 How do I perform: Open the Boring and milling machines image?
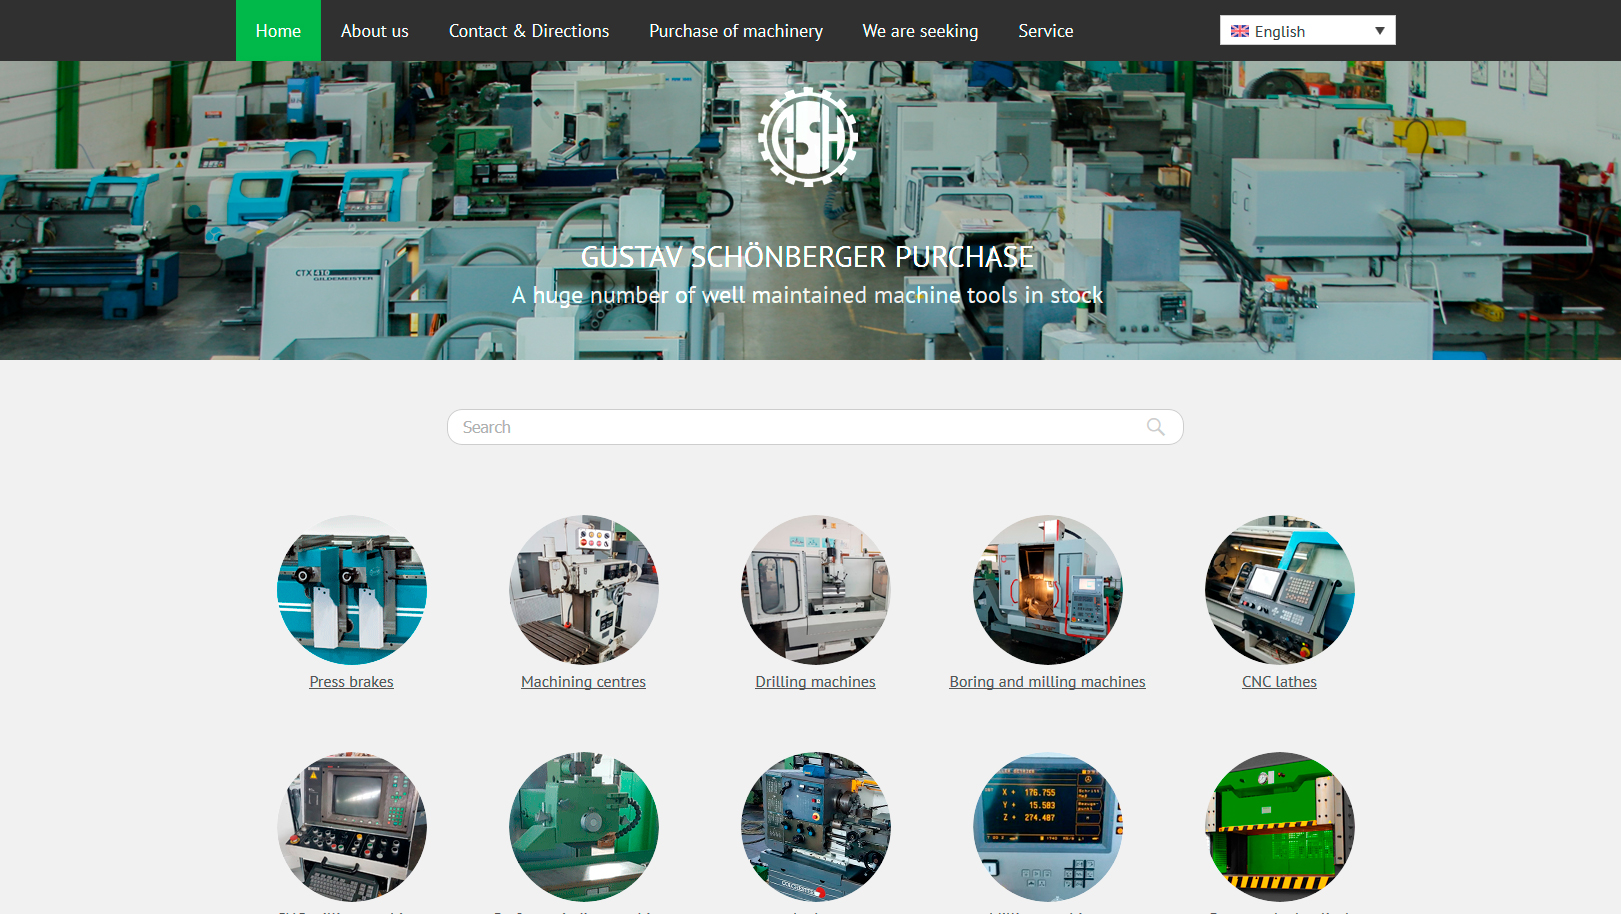(1047, 590)
